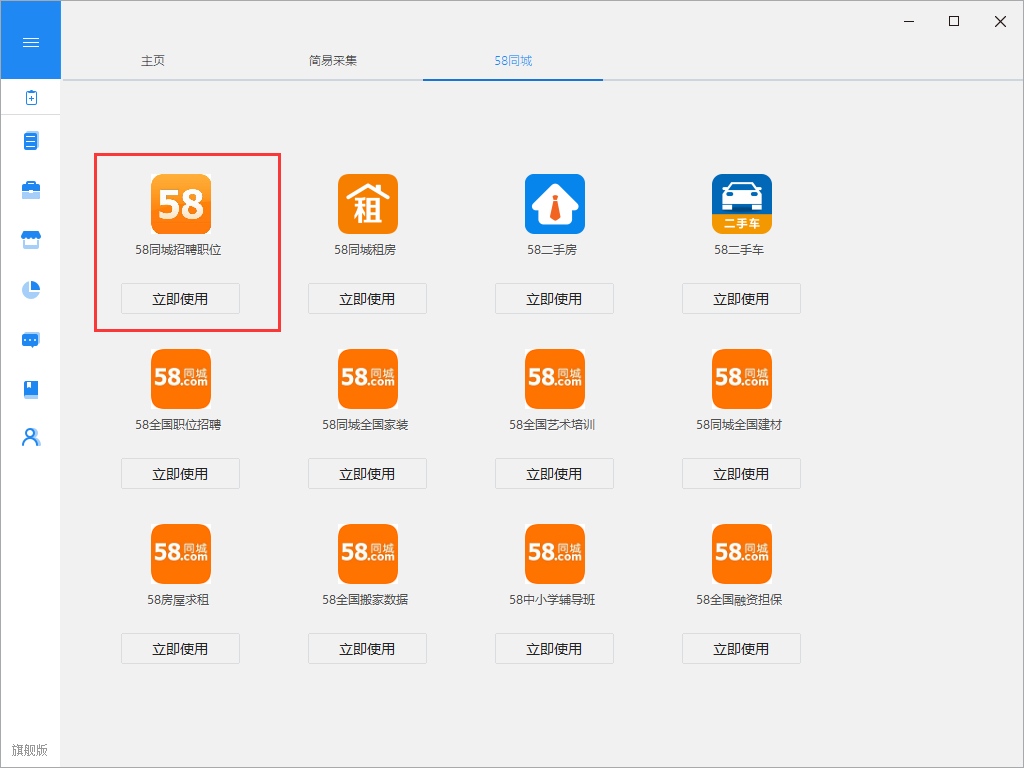
Task: Click the new task clipboard-plus icon
Action: pyautogui.click(x=31, y=97)
